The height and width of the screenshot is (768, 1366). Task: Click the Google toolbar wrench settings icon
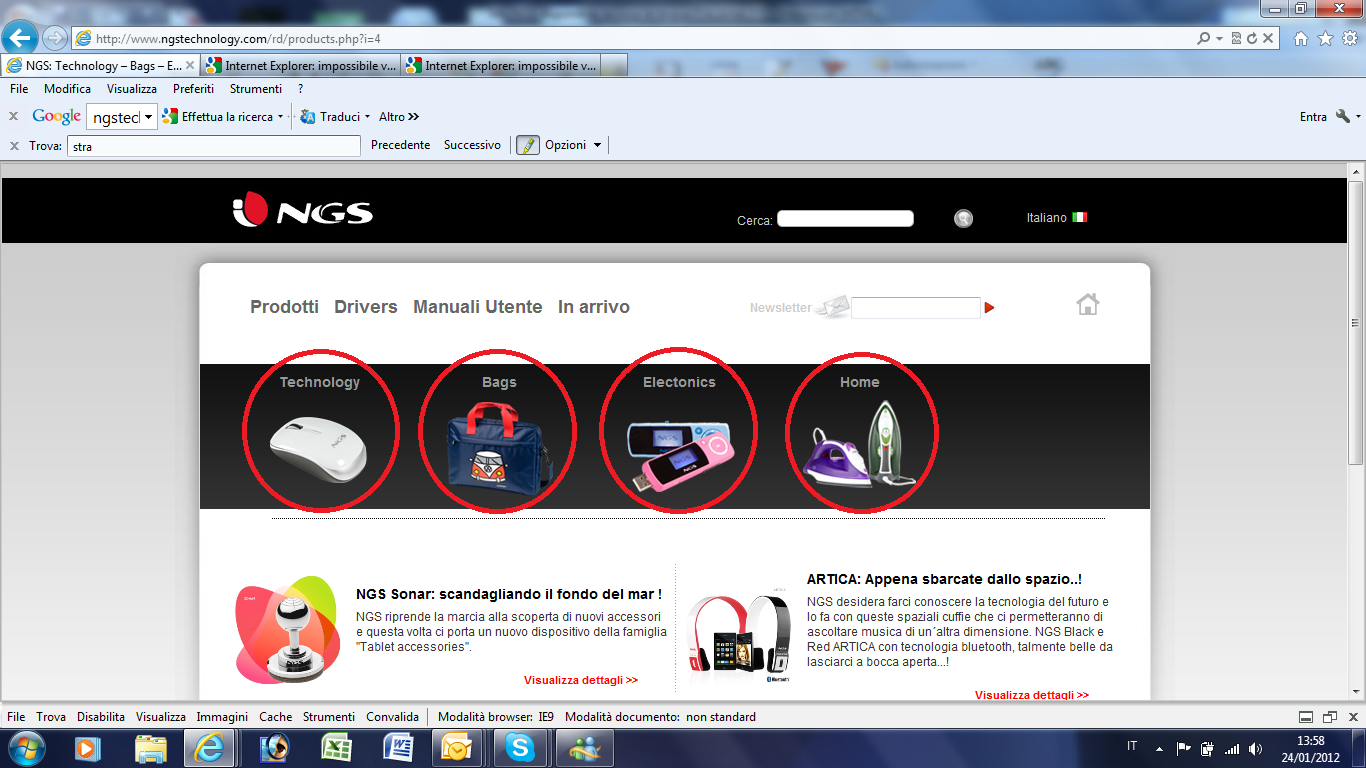click(x=1342, y=117)
